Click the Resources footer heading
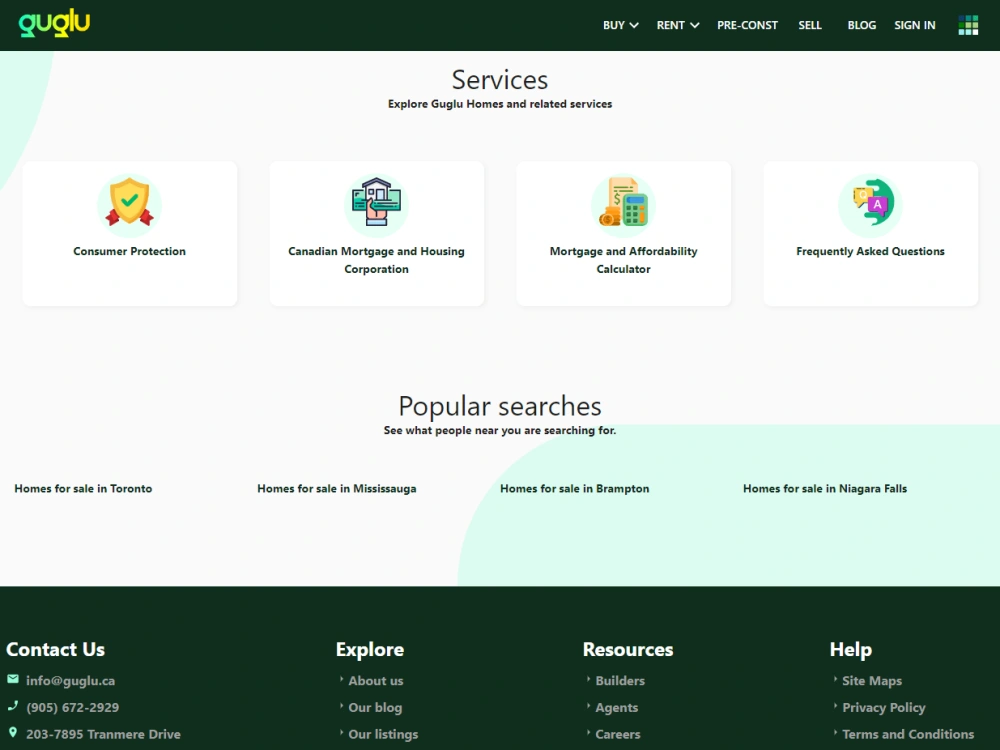Image resolution: width=1000 pixels, height=750 pixels. tap(628, 649)
